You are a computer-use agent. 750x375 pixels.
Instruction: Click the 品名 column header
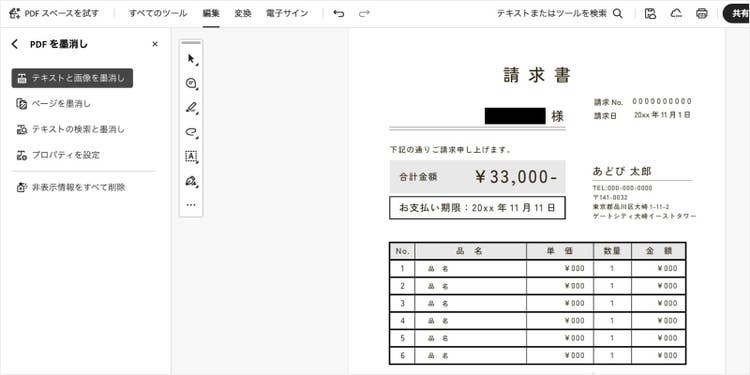click(470, 251)
